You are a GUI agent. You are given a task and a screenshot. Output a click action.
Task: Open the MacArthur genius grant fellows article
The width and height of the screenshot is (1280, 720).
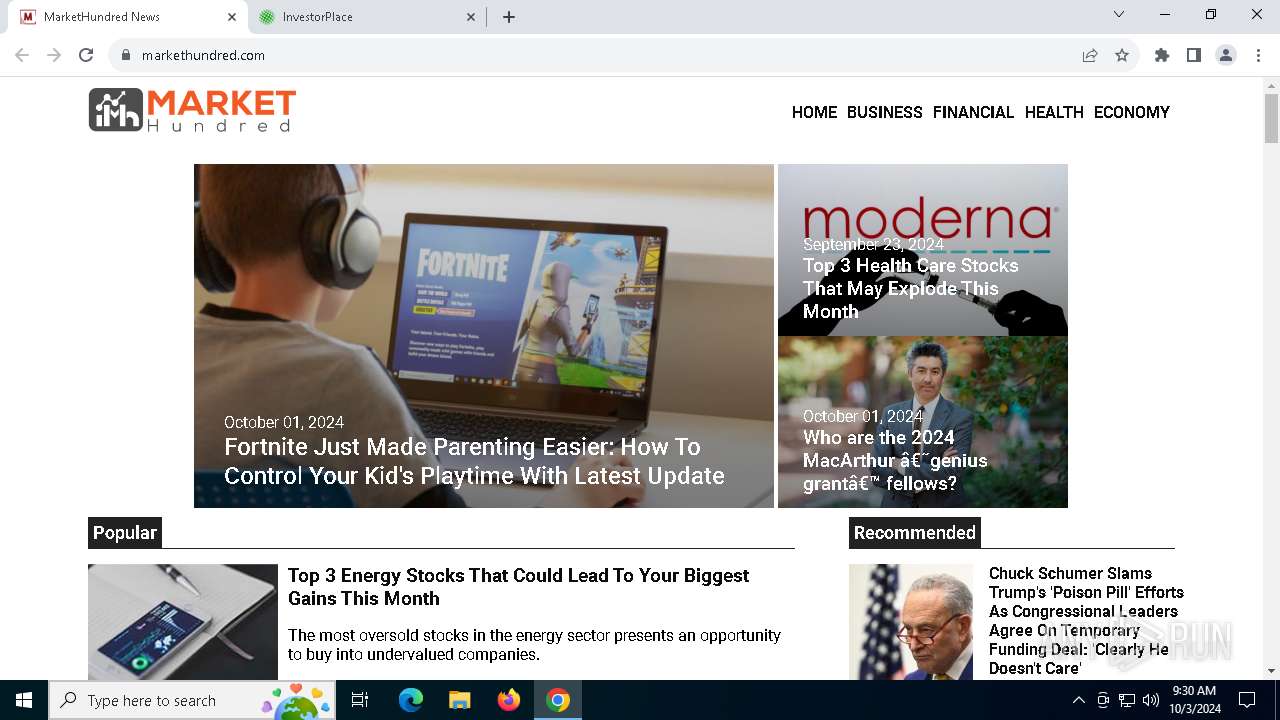pos(895,460)
